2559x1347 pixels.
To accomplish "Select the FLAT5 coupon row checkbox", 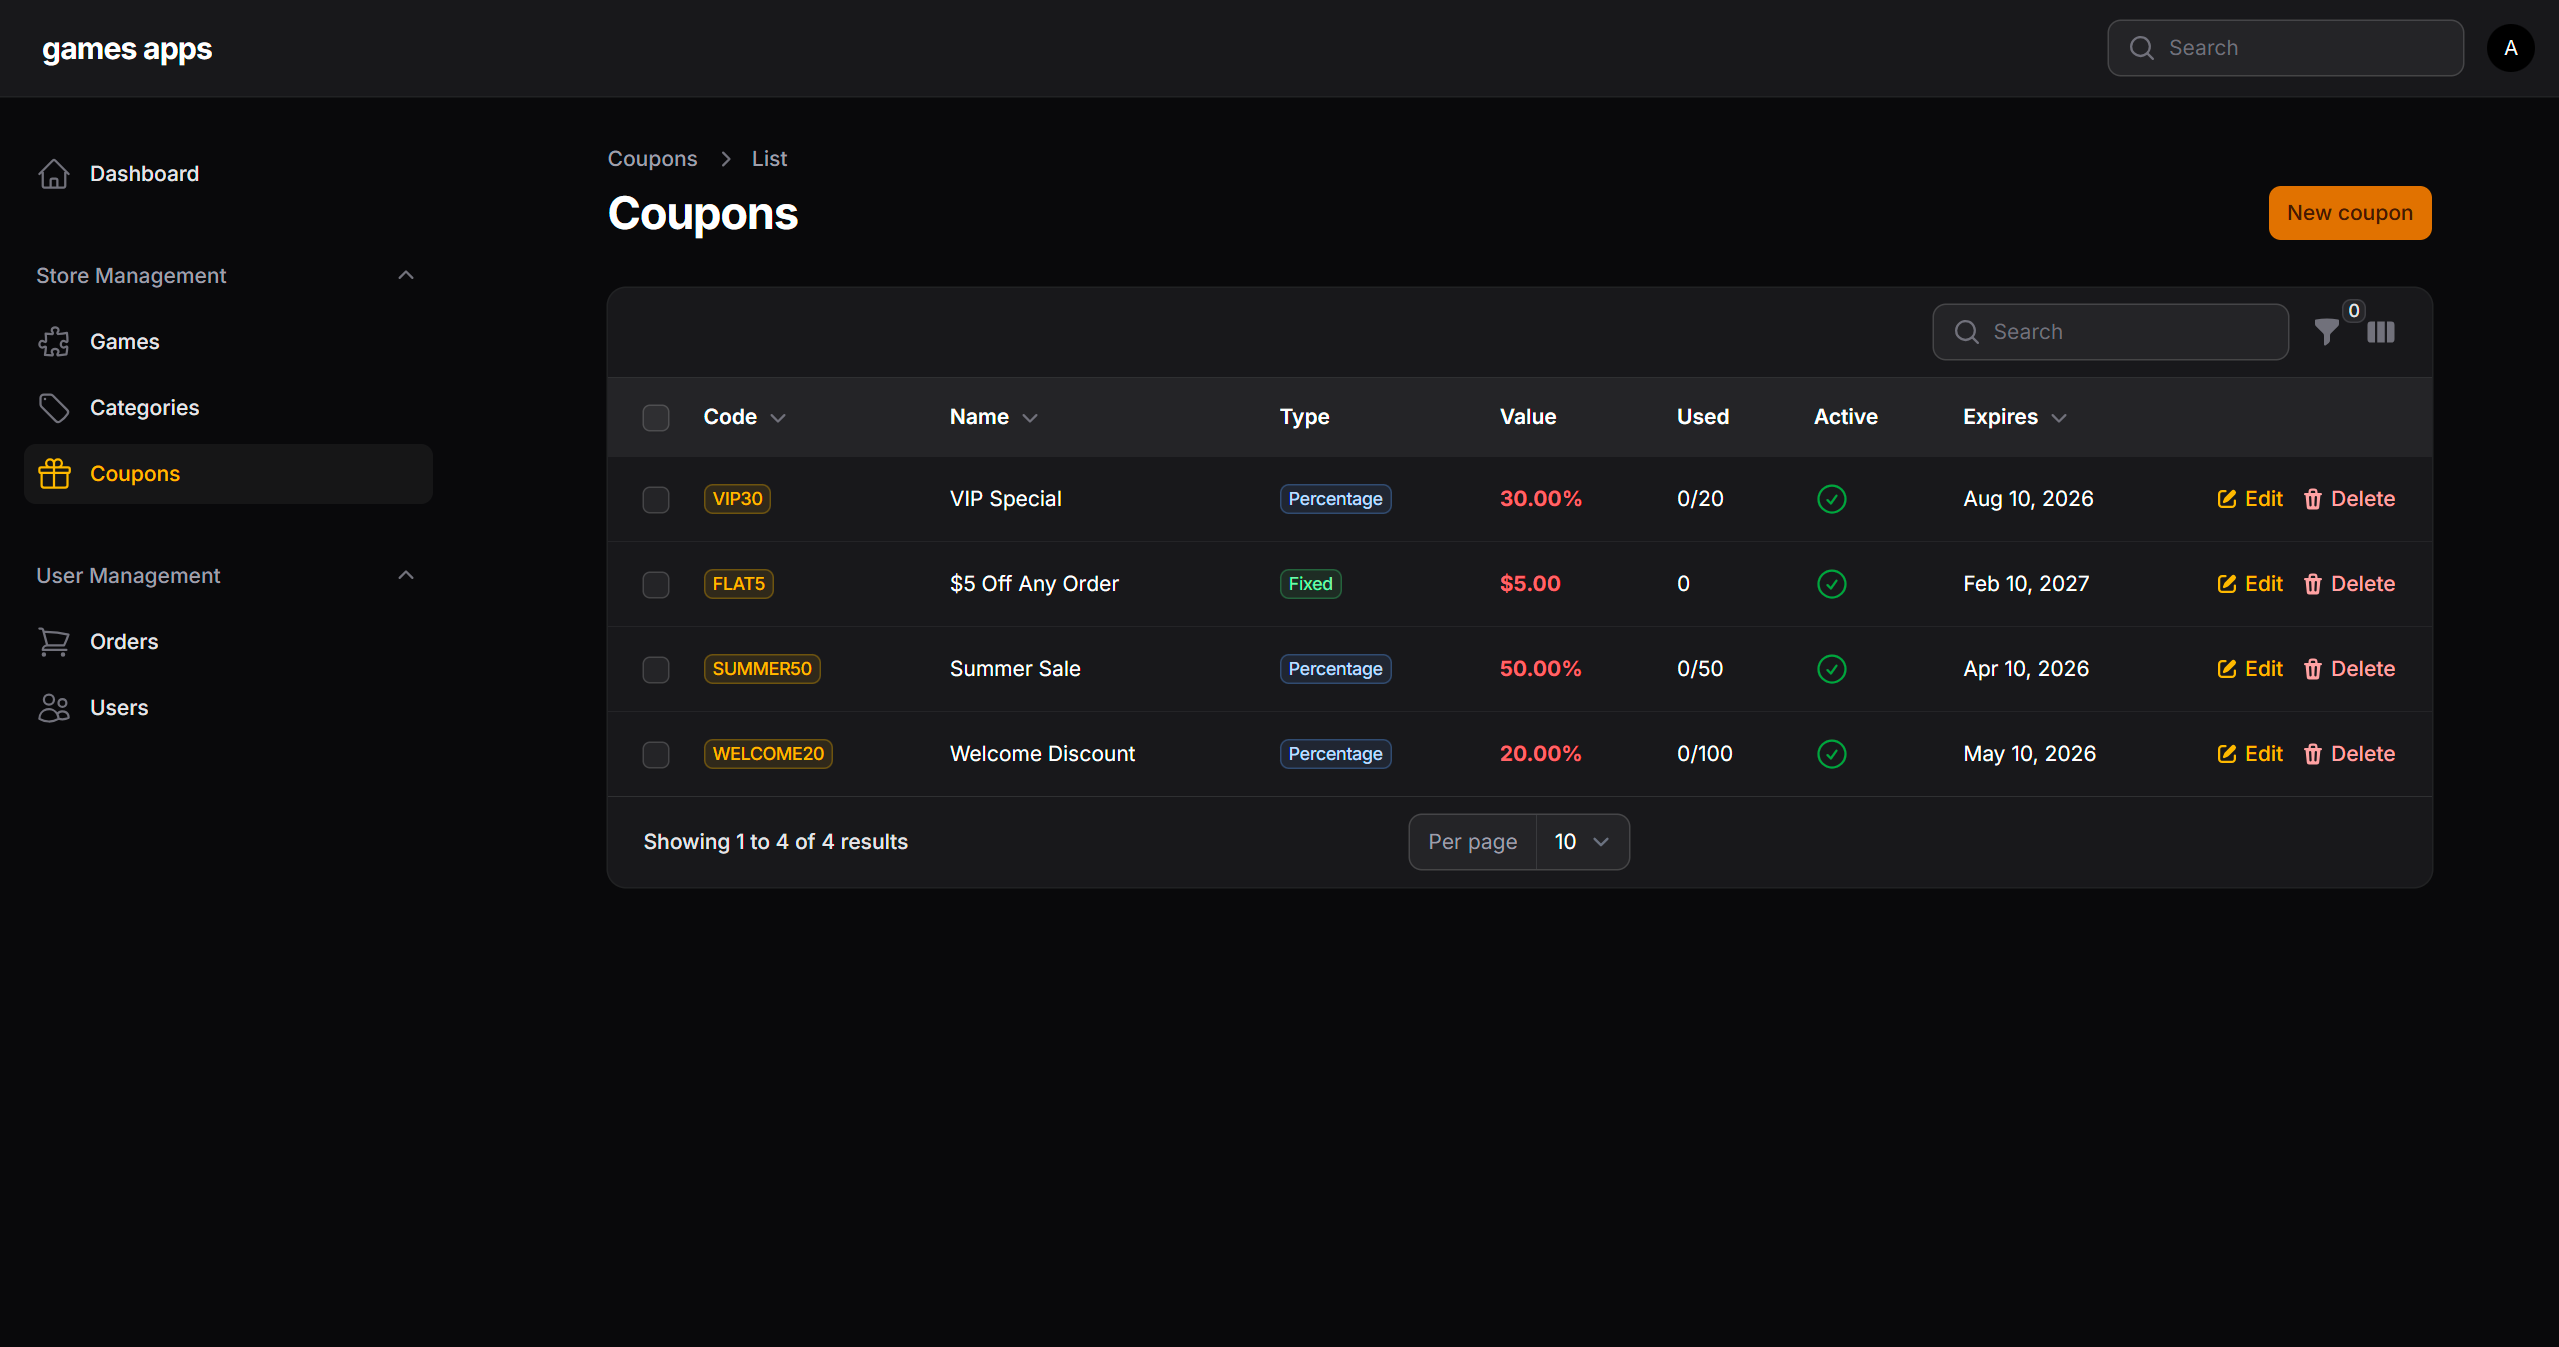I will point(656,584).
